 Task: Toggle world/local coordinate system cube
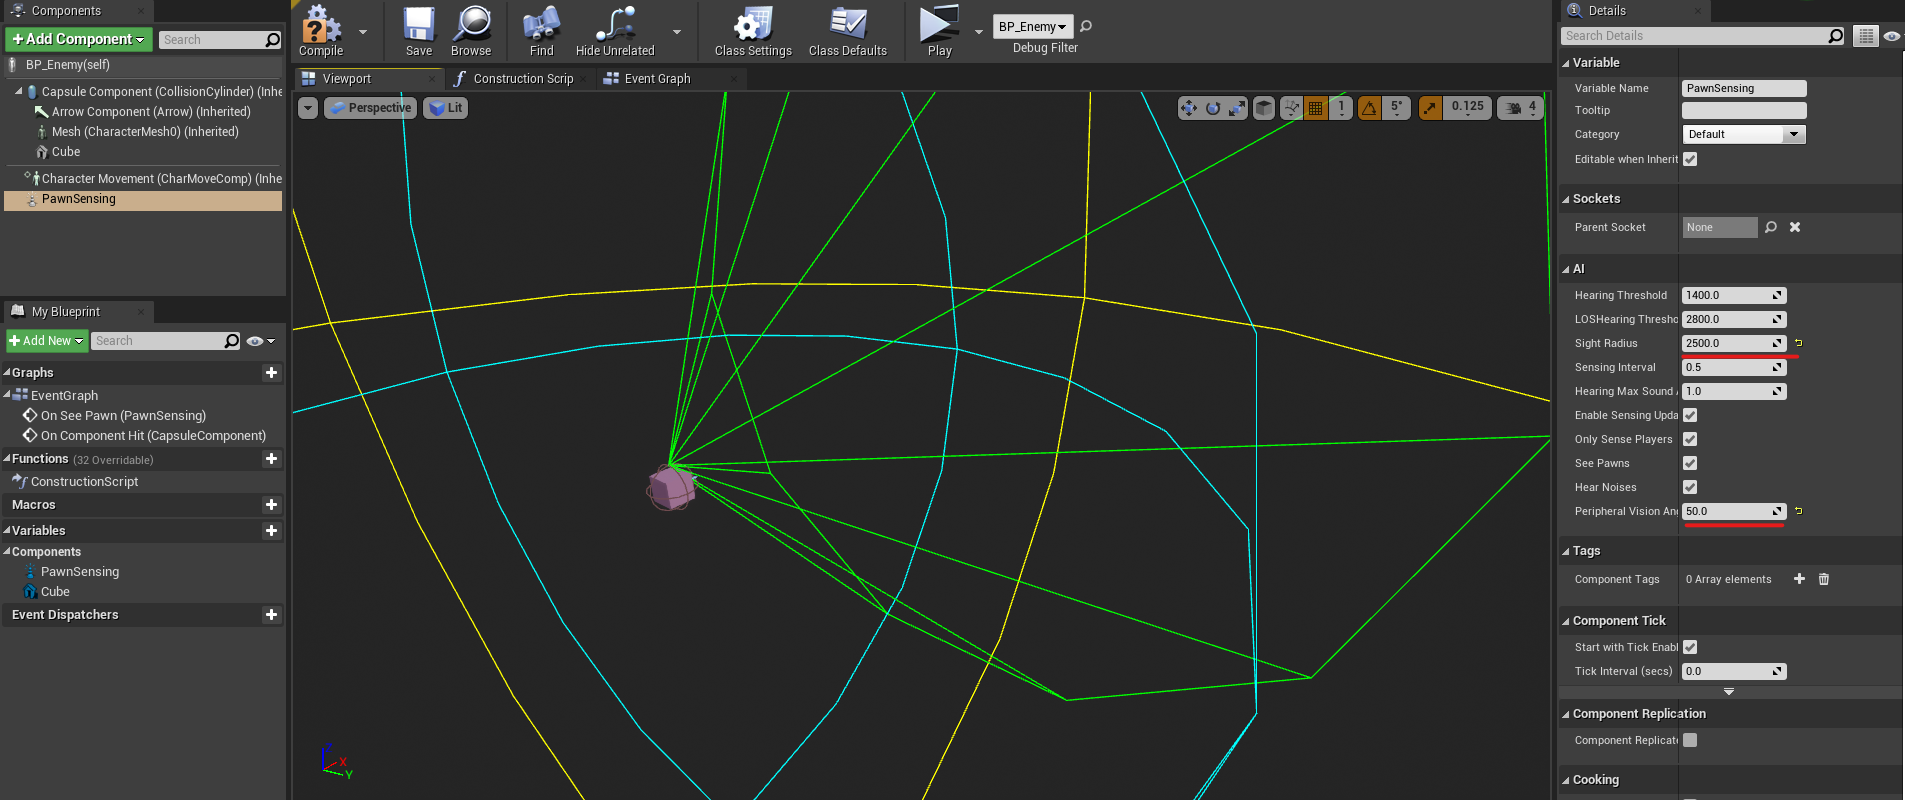tap(1264, 108)
